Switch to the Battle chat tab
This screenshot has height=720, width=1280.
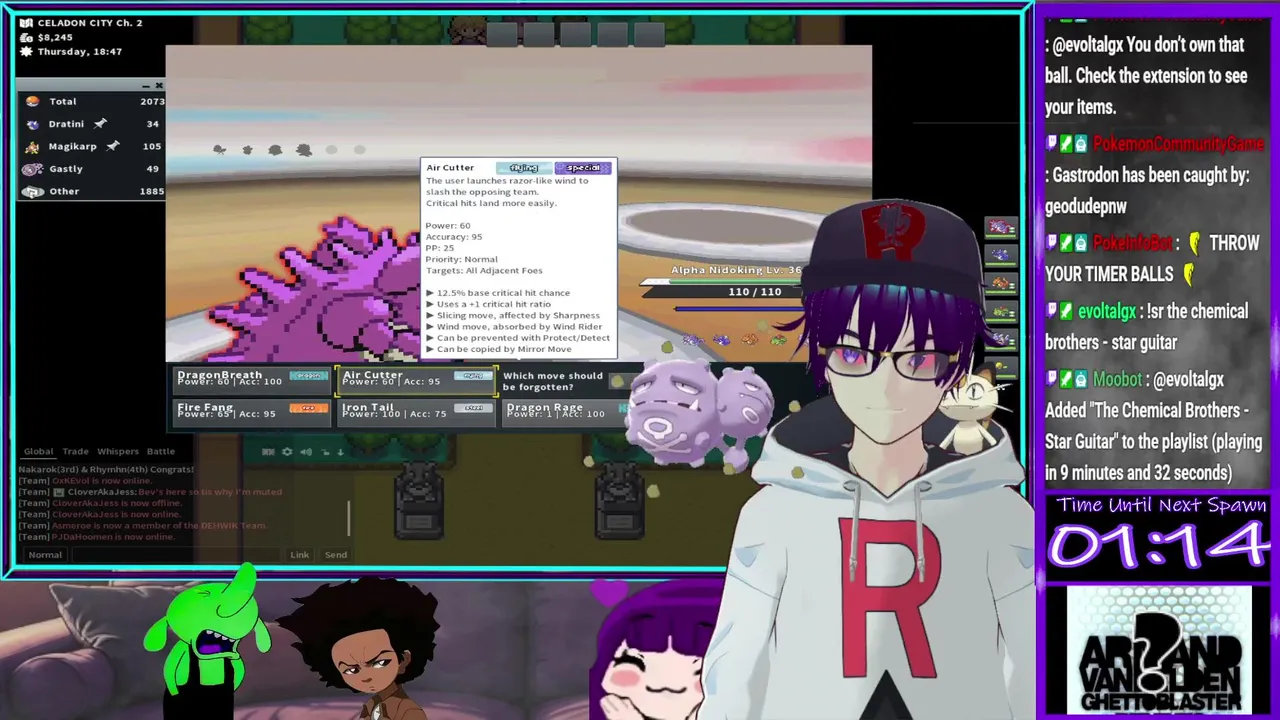tap(161, 451)
